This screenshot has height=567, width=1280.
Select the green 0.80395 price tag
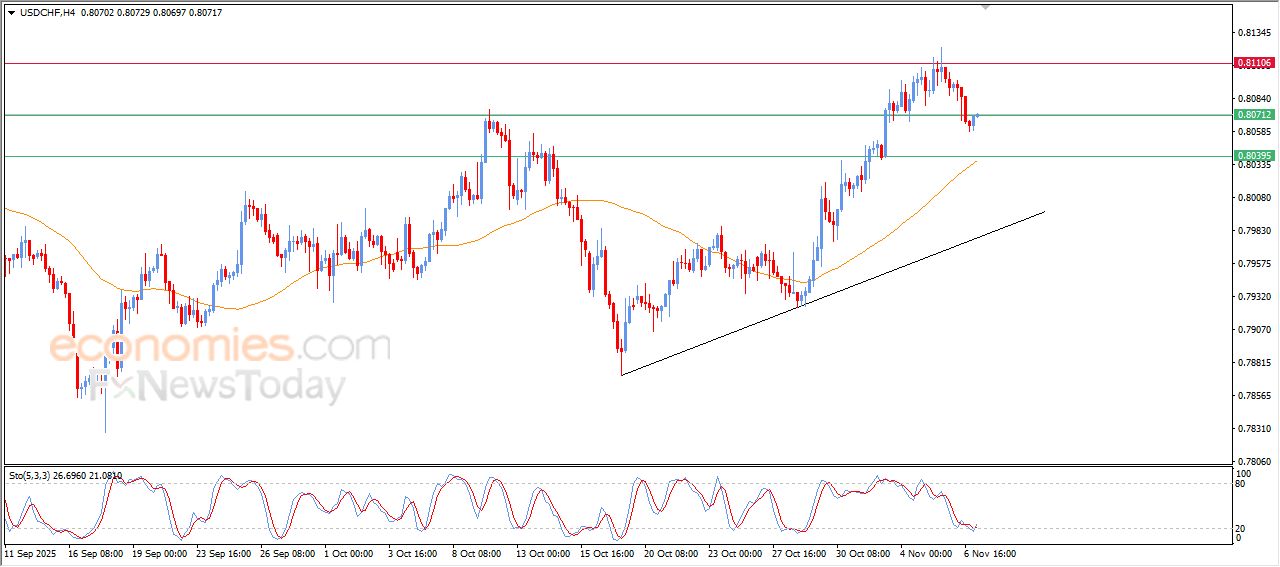pyautogui.click(x=1254, y=156)
